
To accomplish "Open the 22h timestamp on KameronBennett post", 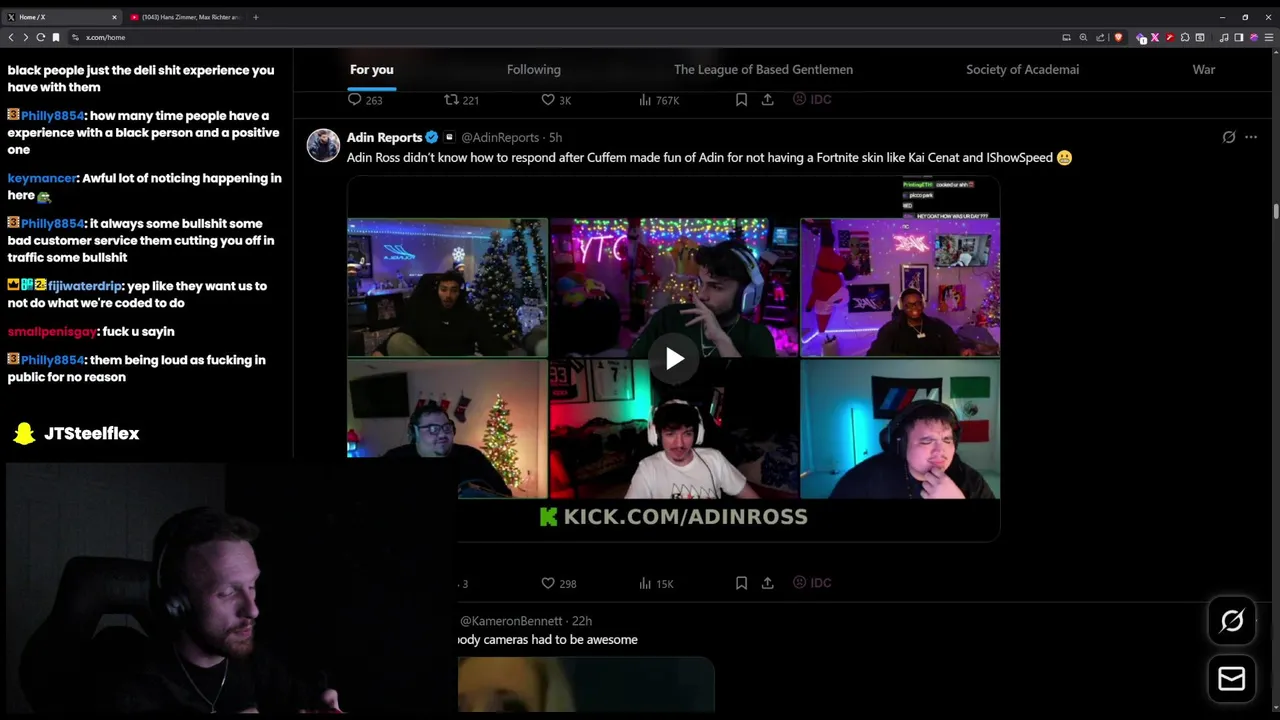I will (x=581, y=621).
